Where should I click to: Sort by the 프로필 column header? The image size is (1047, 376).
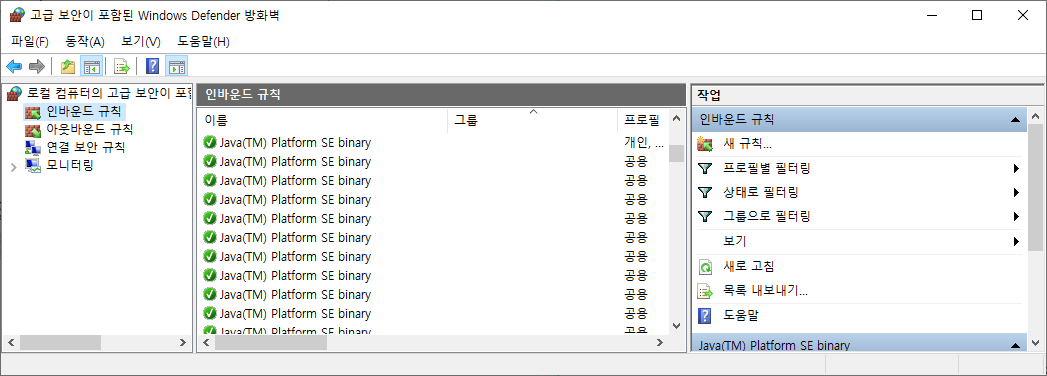pos(642,121)
